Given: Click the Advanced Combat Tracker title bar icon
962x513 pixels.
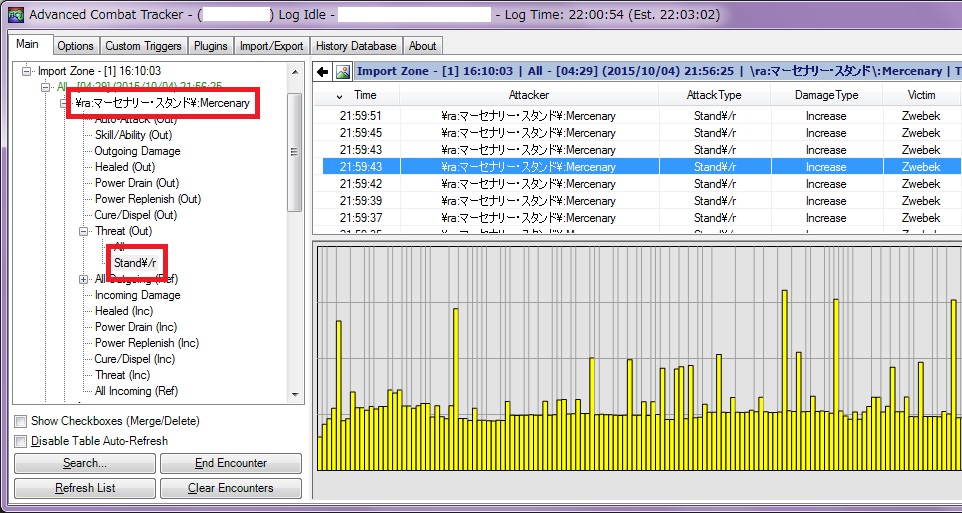Looking at the screenshot, I should [x=15, y=14].
